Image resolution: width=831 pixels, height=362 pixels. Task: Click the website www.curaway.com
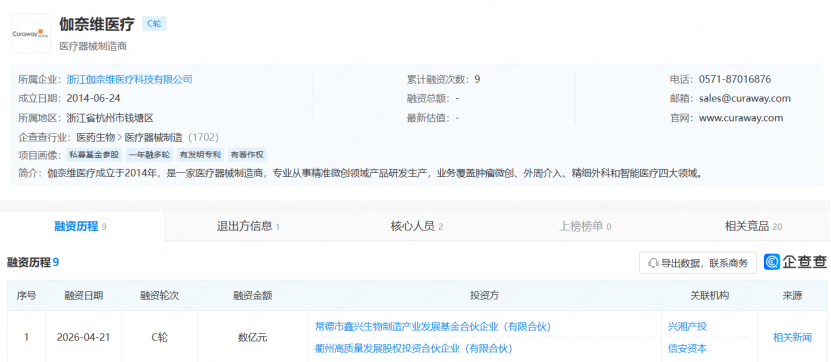coord(741,118)
